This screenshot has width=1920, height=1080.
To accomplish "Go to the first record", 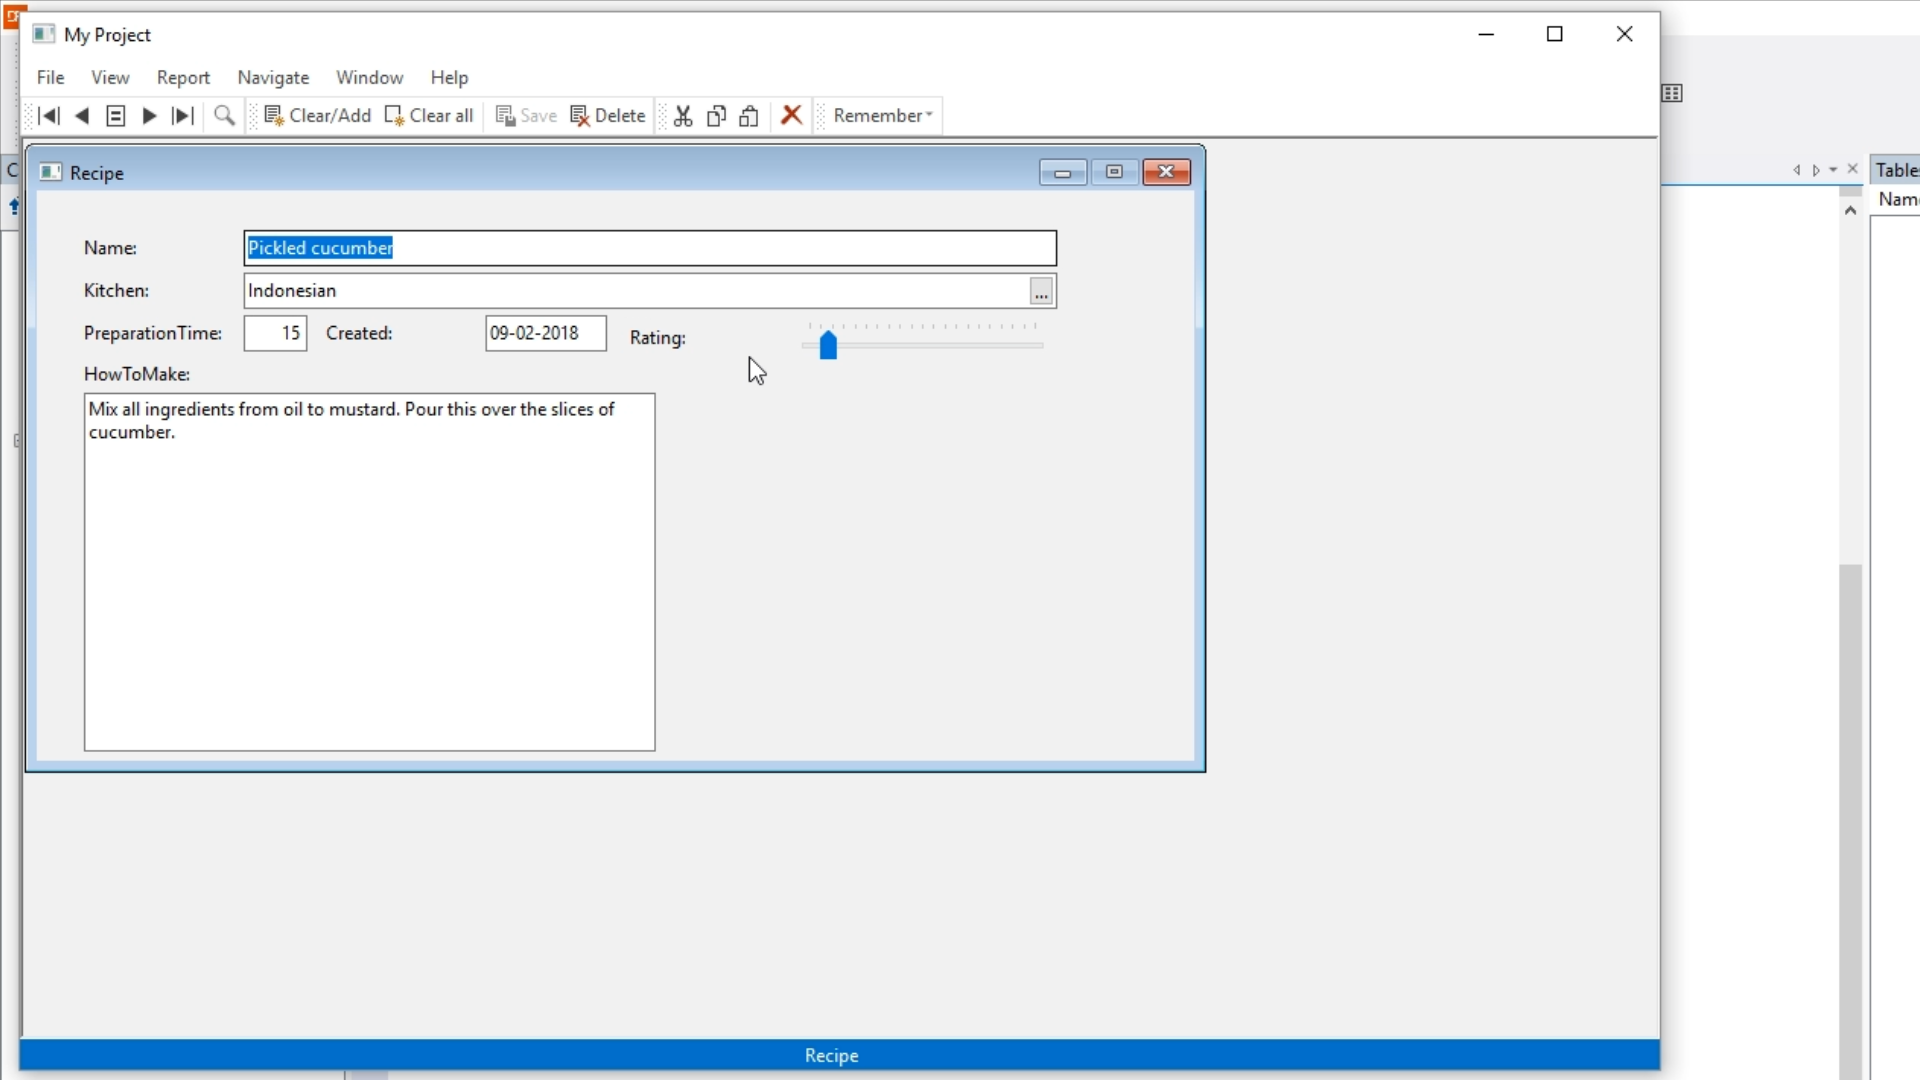I will pyautogui.click(x=48, y=116).
